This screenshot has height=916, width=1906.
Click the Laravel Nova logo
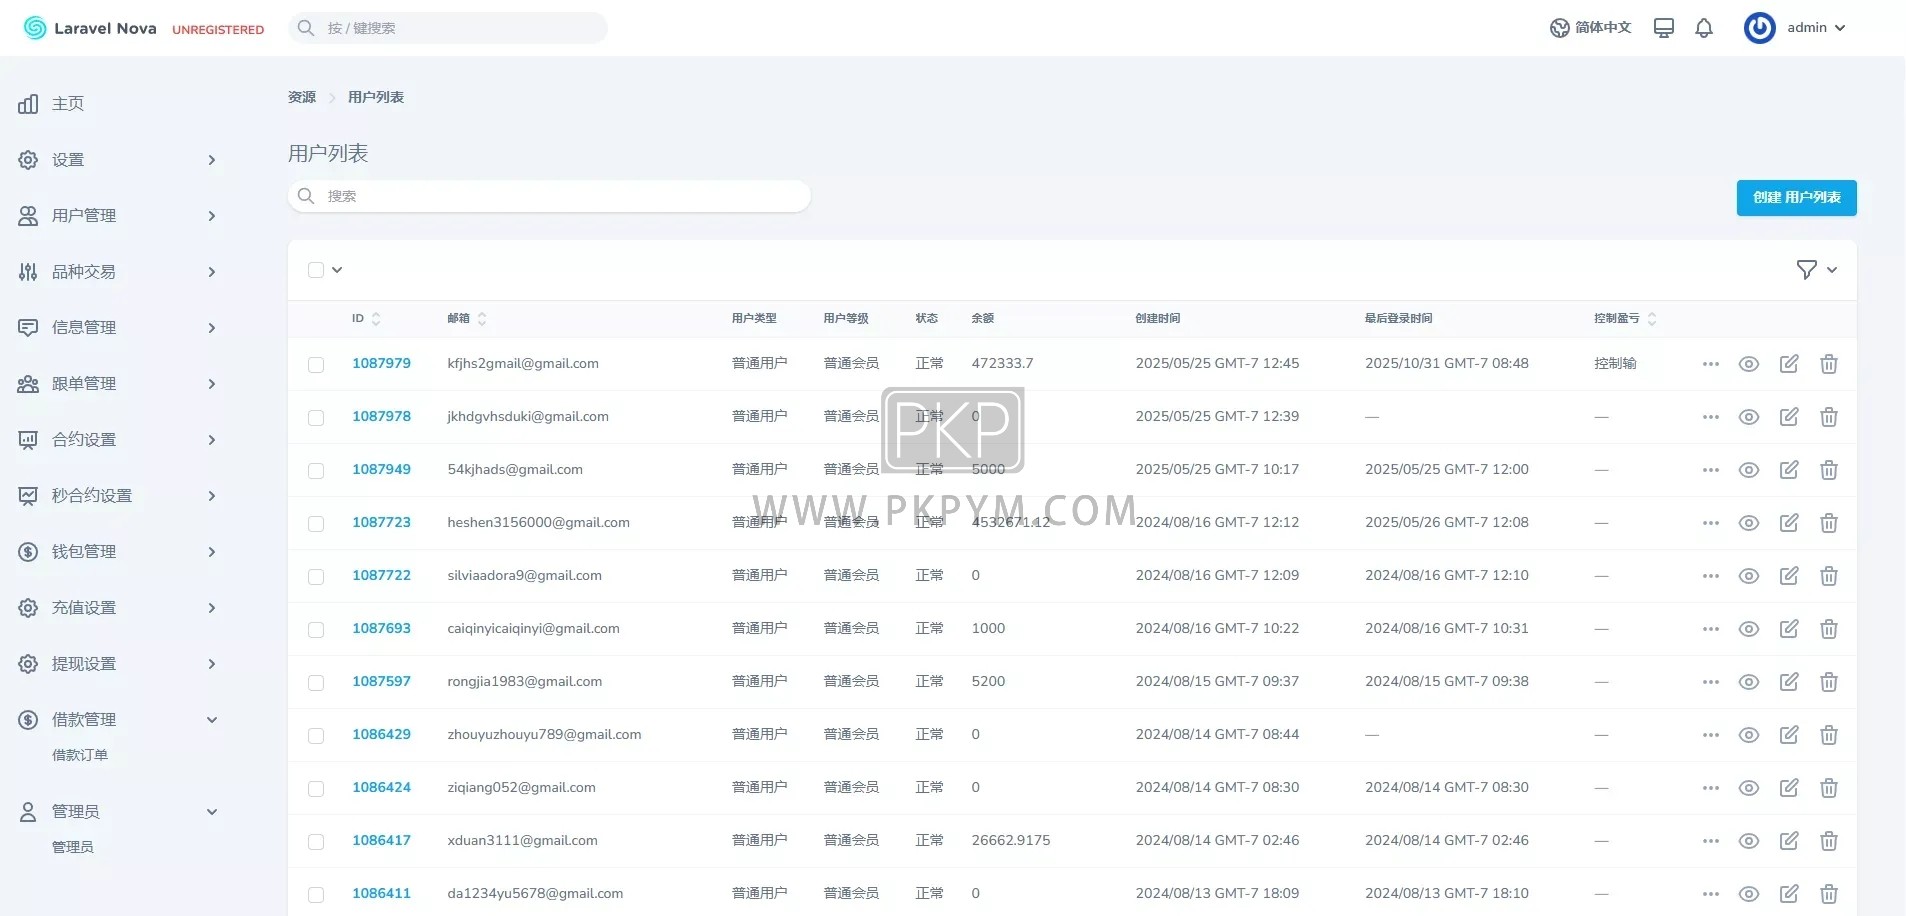click(x=90, y=28)
